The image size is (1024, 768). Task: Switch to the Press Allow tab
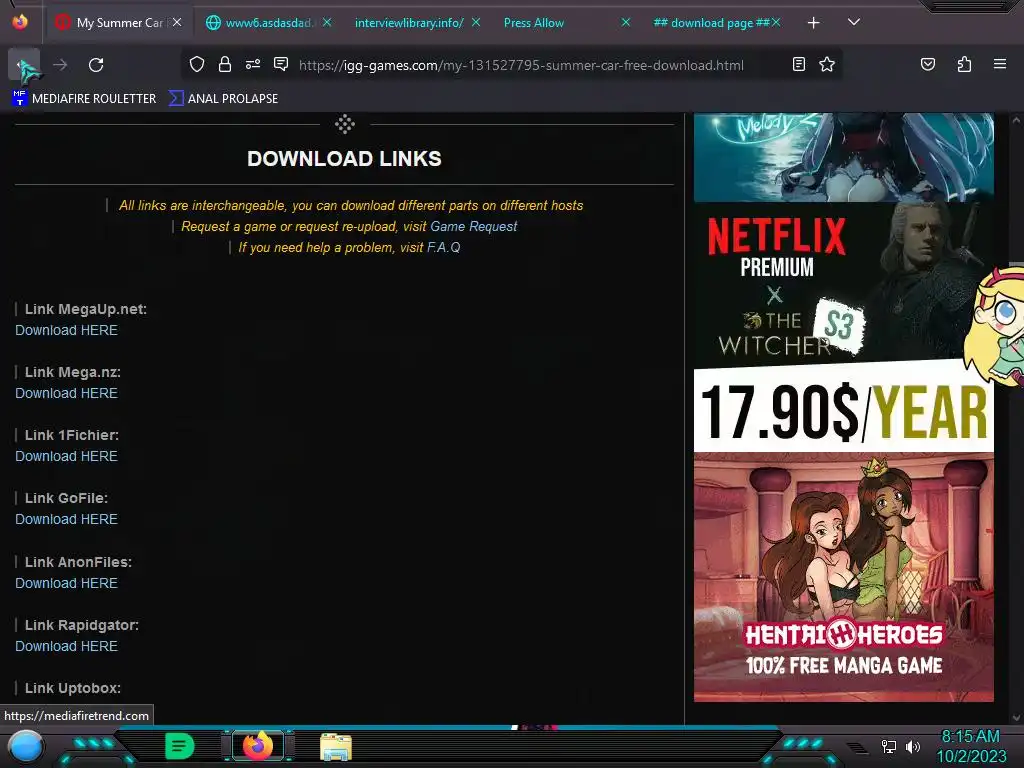(x=534, y=23)
